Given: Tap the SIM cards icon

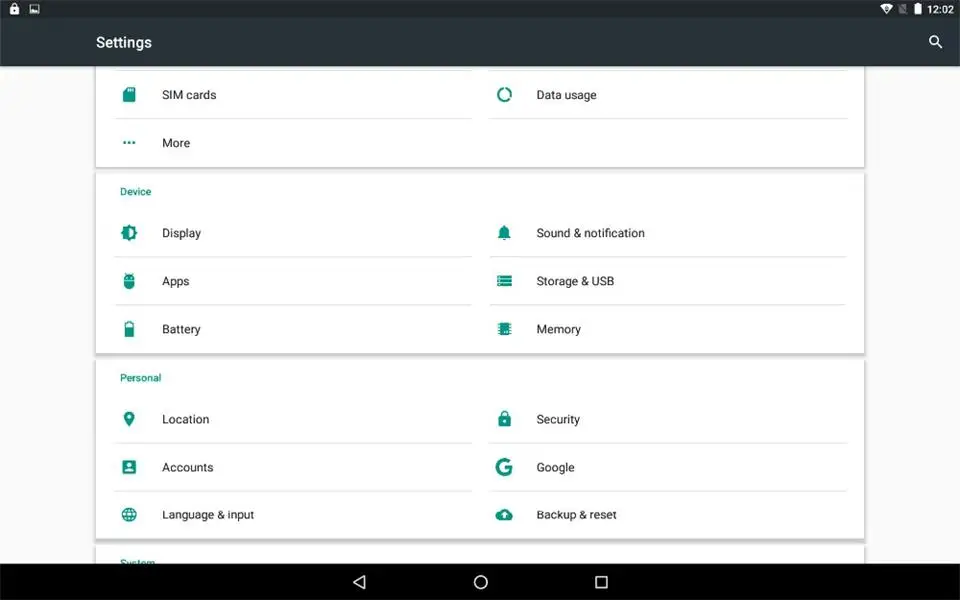Looking at the screenshot, I should [129, 94].
